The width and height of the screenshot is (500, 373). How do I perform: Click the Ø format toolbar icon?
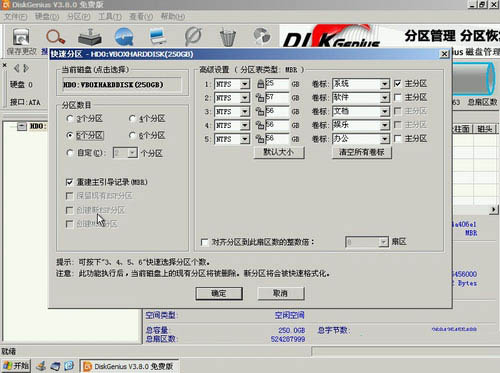tap(193, 37)
